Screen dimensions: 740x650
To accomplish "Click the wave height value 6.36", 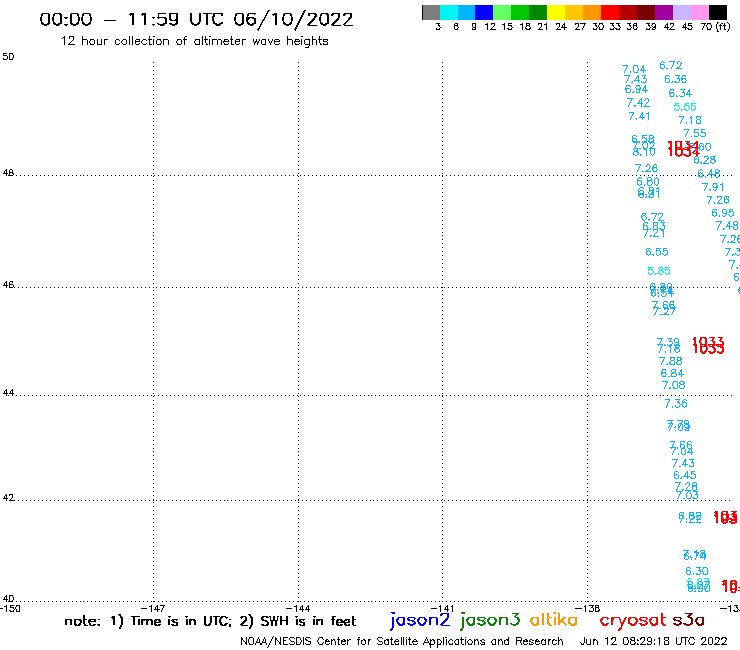I will 675,79.
